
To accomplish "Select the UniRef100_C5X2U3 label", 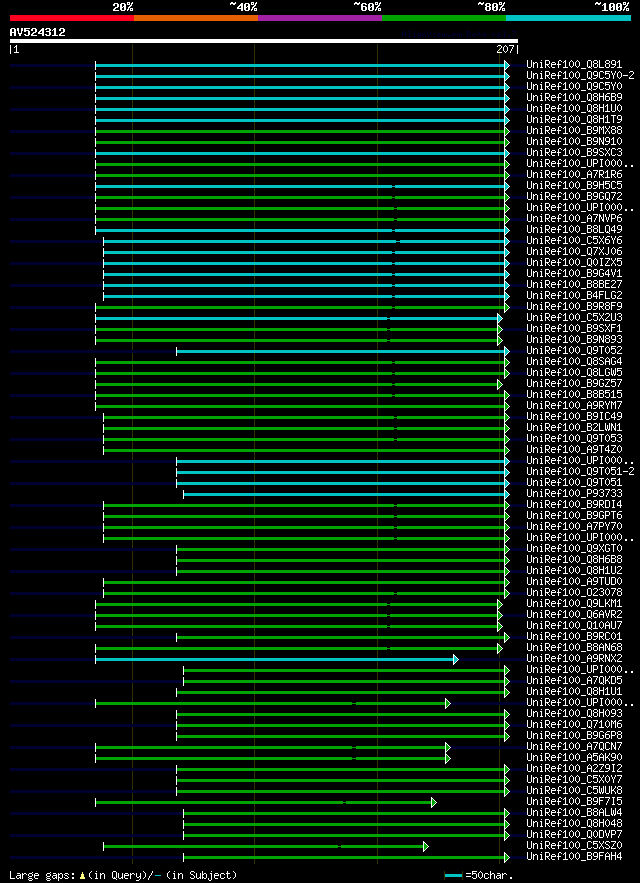I will 574,318.
